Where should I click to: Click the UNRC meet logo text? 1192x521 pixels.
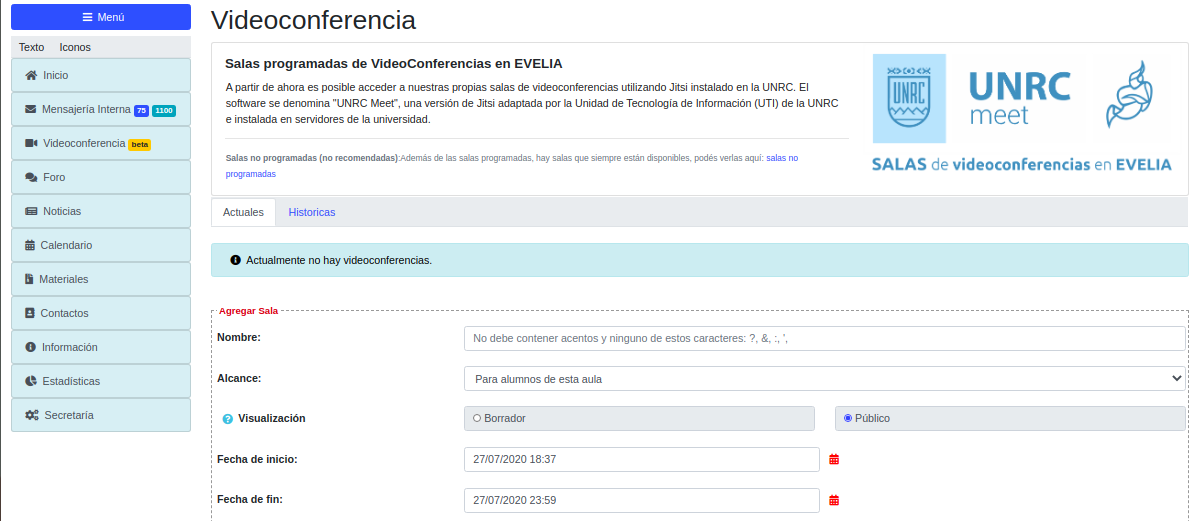coord(1019,97)
